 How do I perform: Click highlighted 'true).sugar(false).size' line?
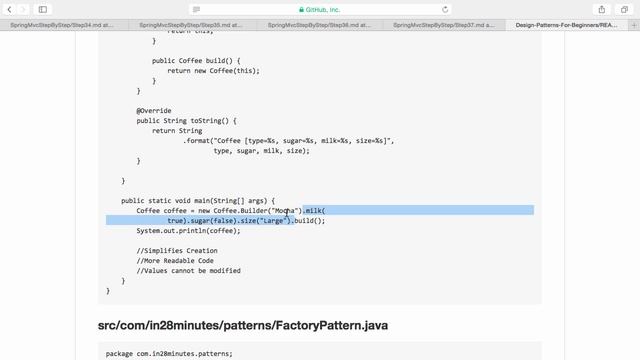tap(246, 221)
